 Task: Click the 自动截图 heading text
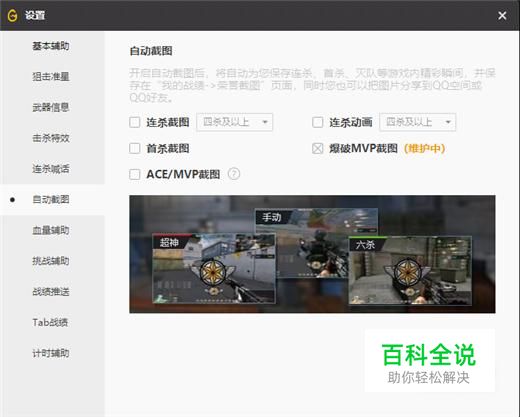(x=151, y=51)
